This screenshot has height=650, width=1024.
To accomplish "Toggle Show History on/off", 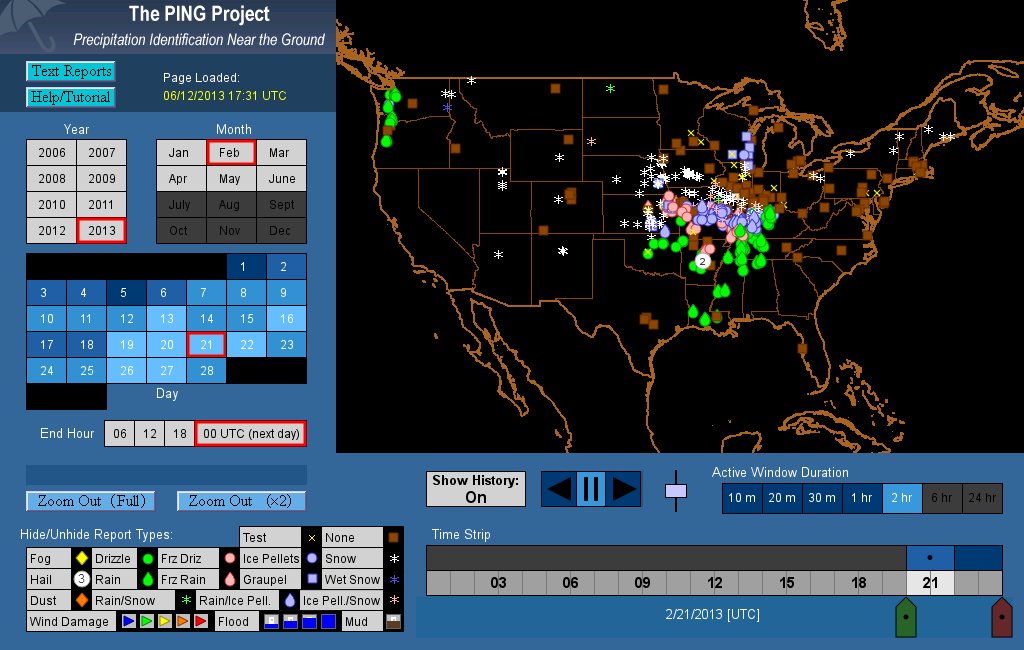I will click(476, 489).
